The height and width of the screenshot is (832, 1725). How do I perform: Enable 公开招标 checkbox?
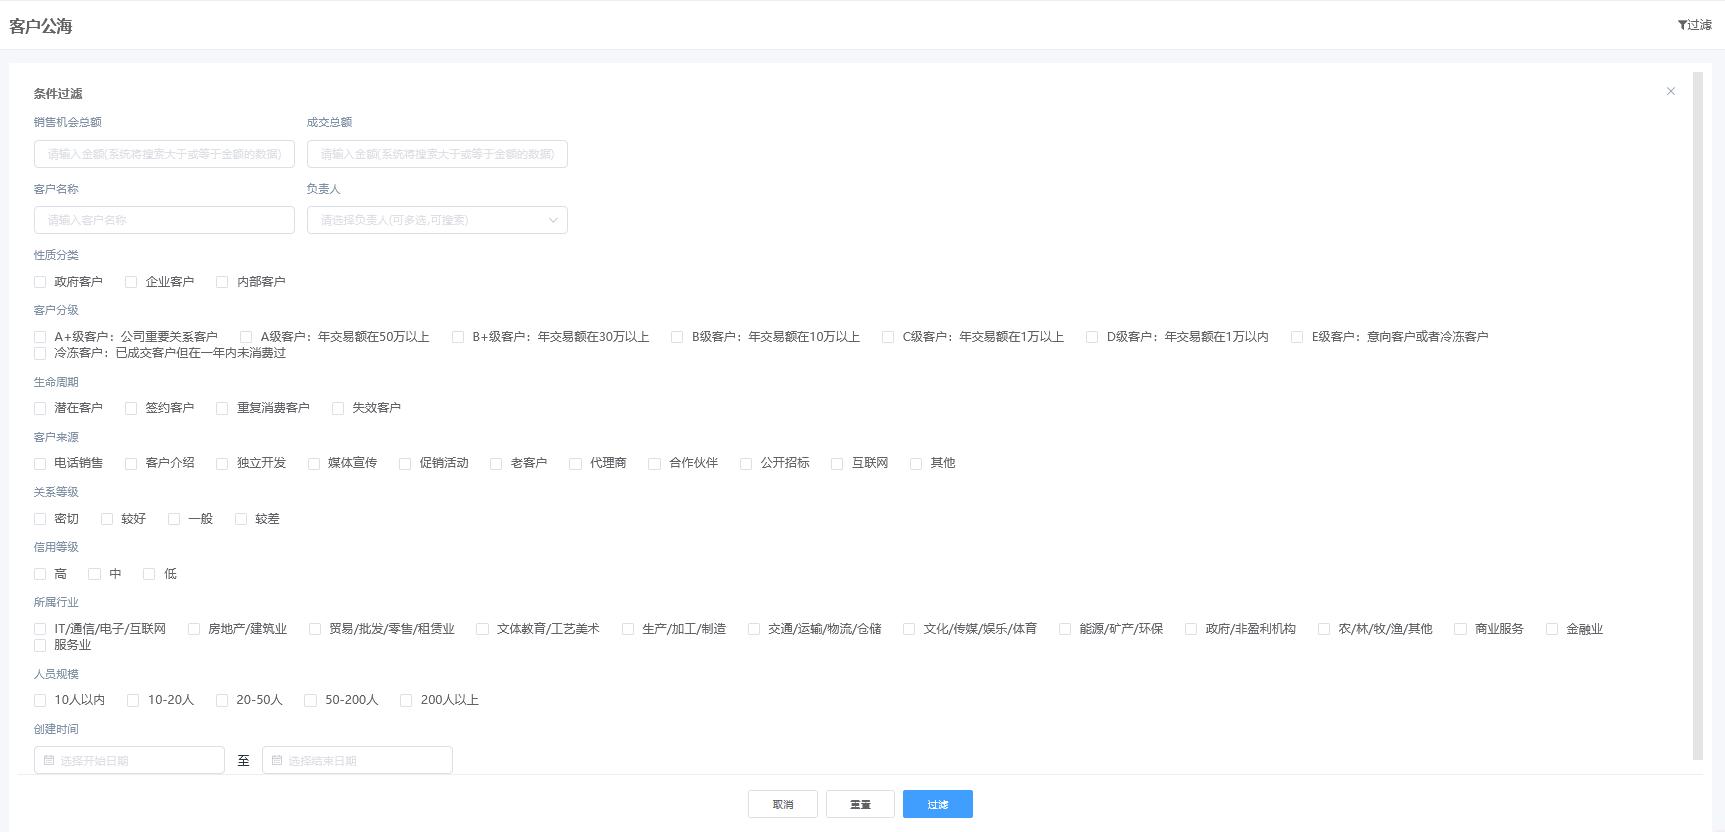coord(746,463)
